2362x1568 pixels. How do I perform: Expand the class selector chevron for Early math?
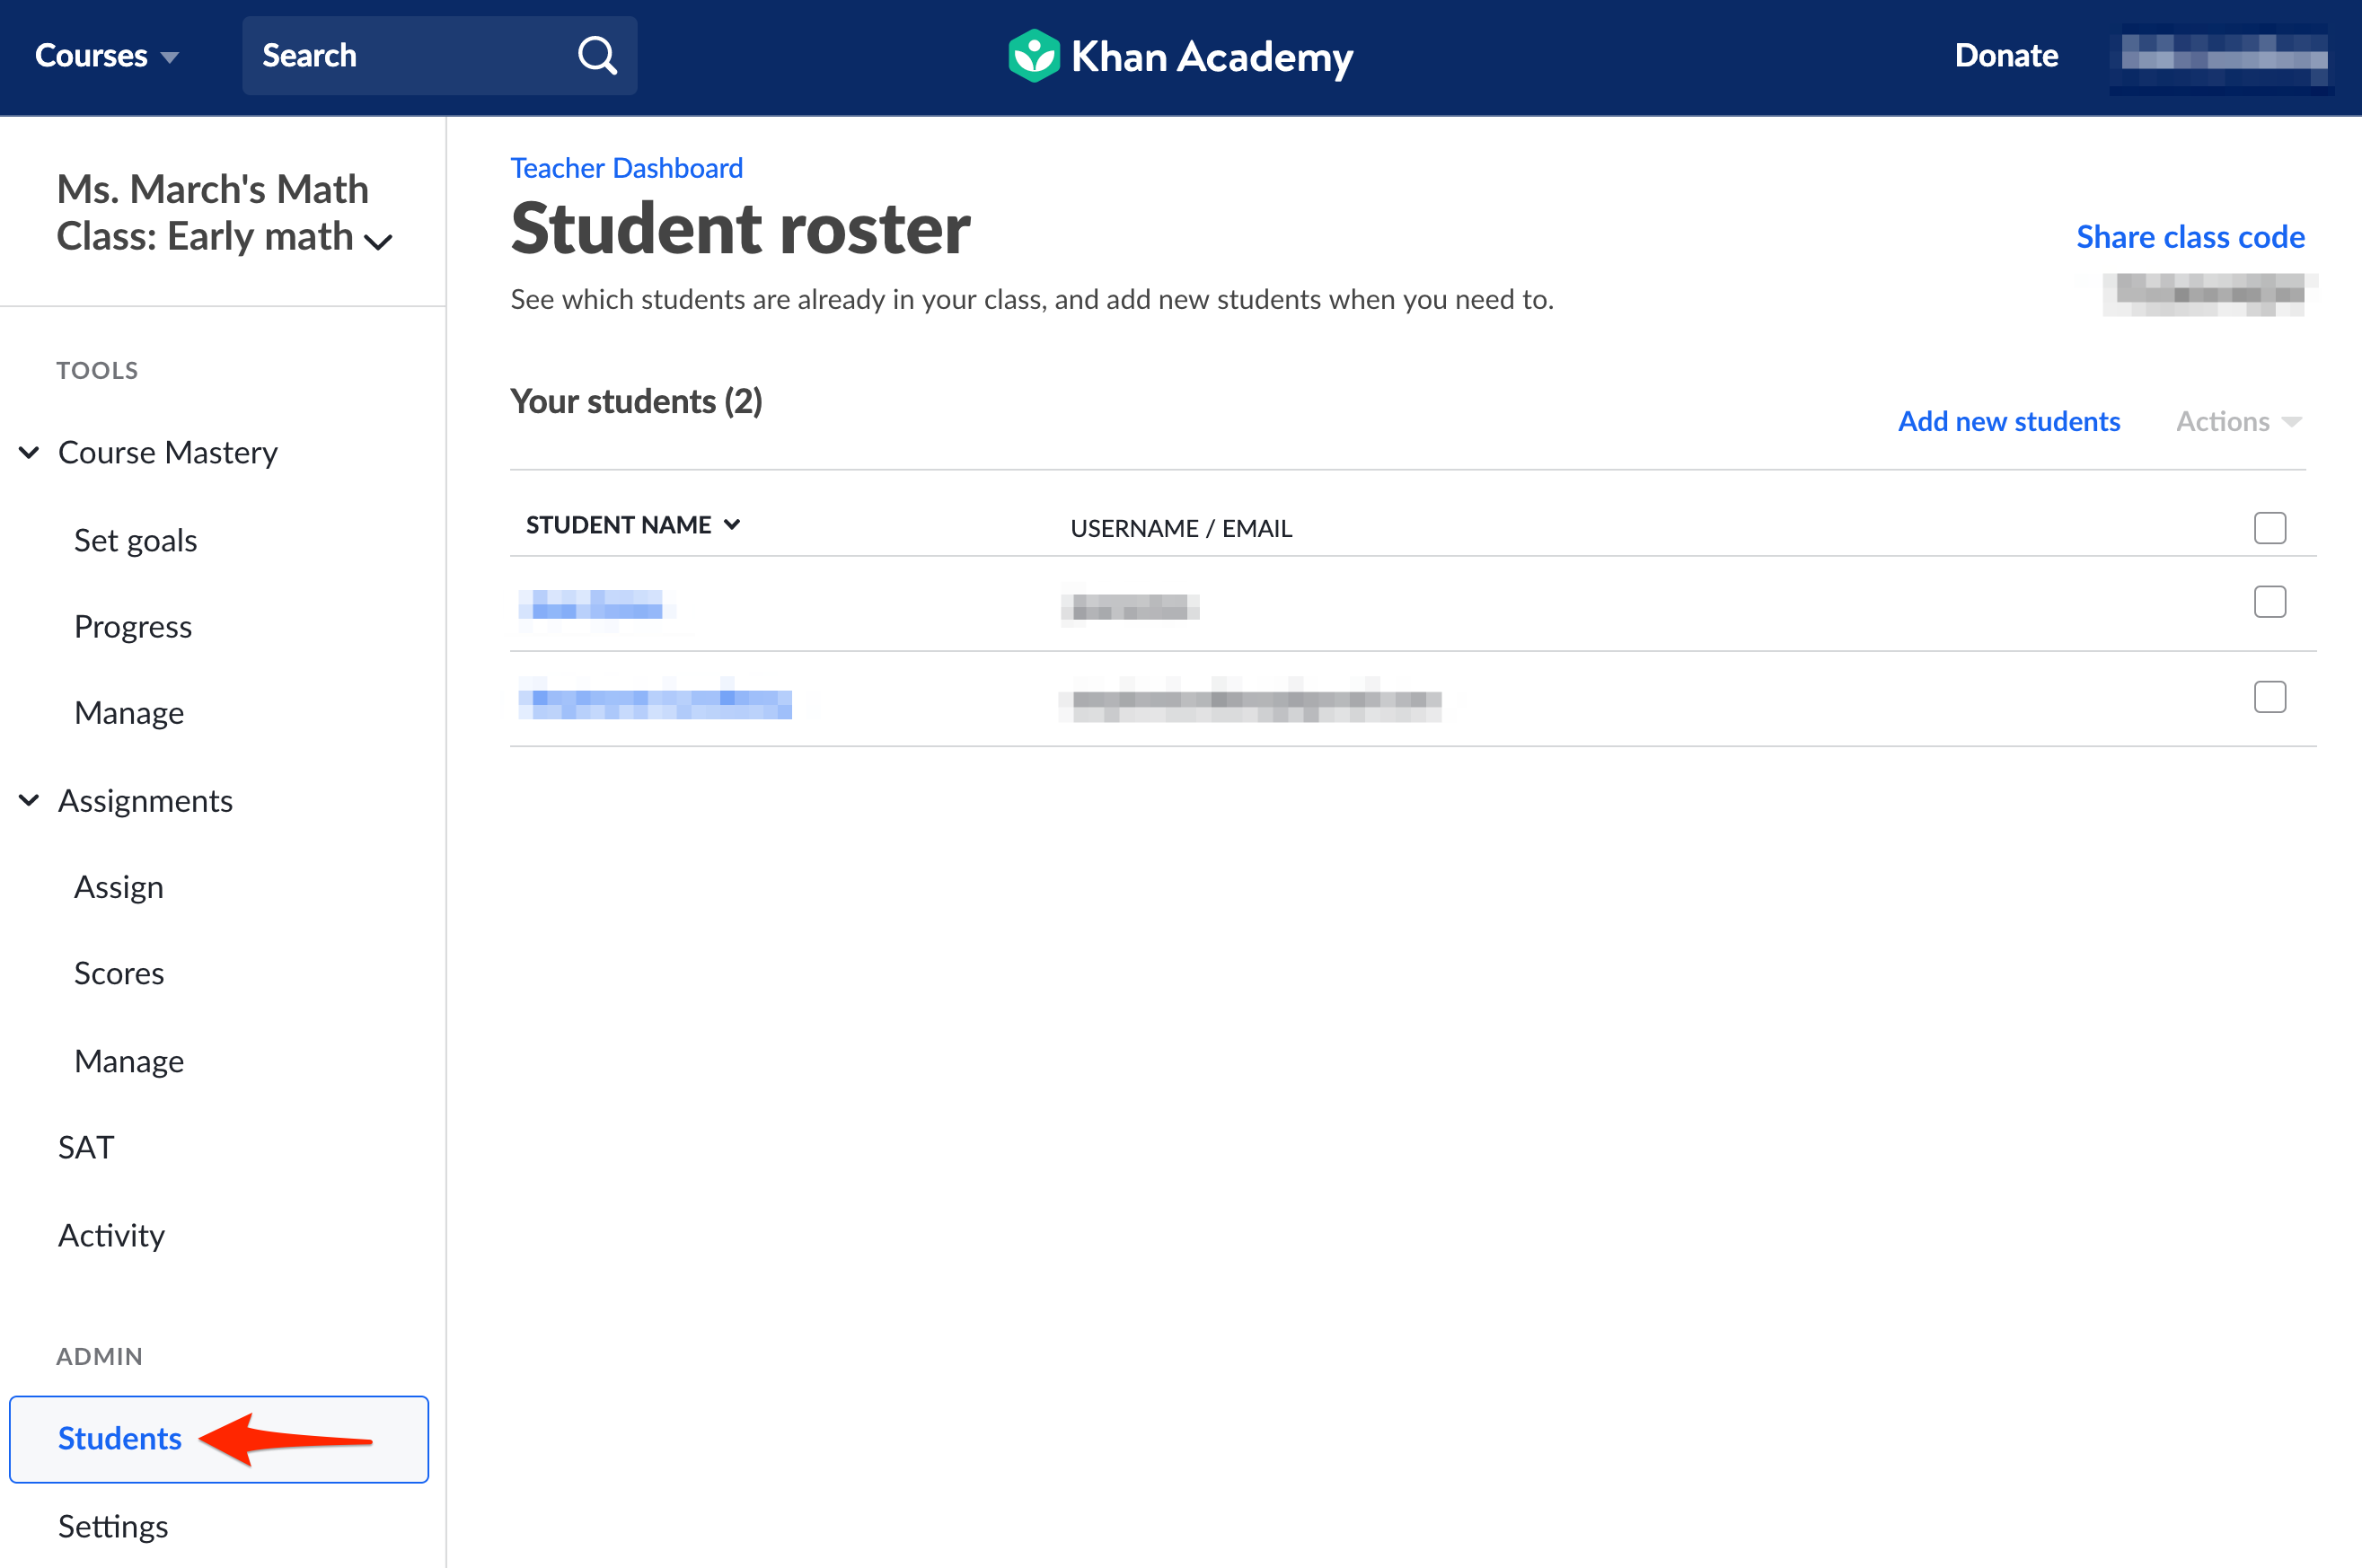tap(378, 241)
